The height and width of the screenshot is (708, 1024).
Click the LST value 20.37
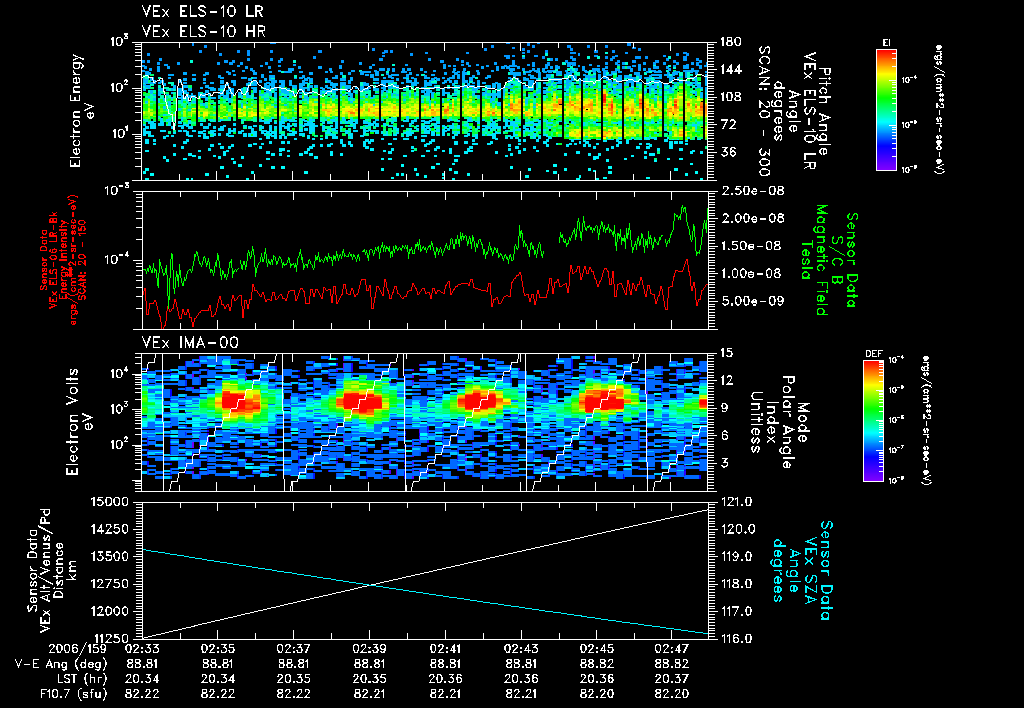pos(672,679)
